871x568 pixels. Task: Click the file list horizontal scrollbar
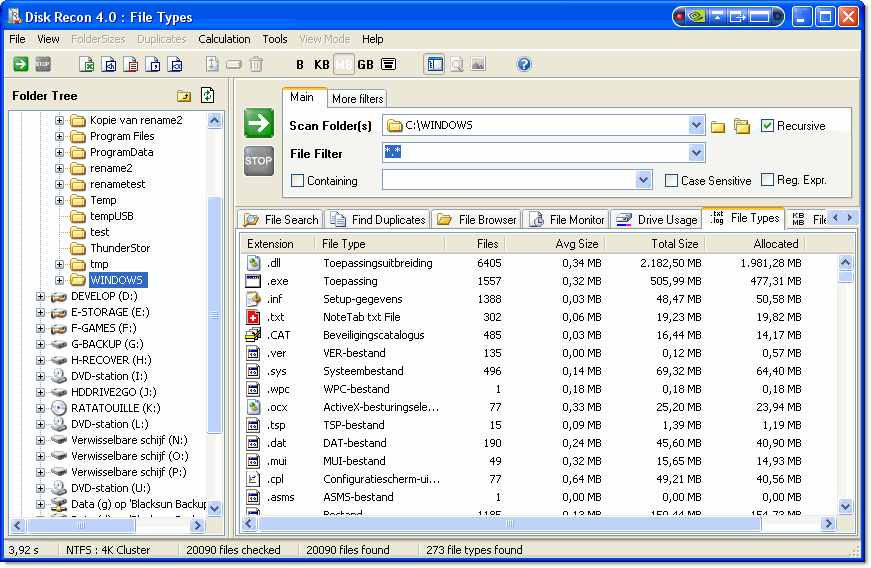pyautogui.click(x=509, y=524)
